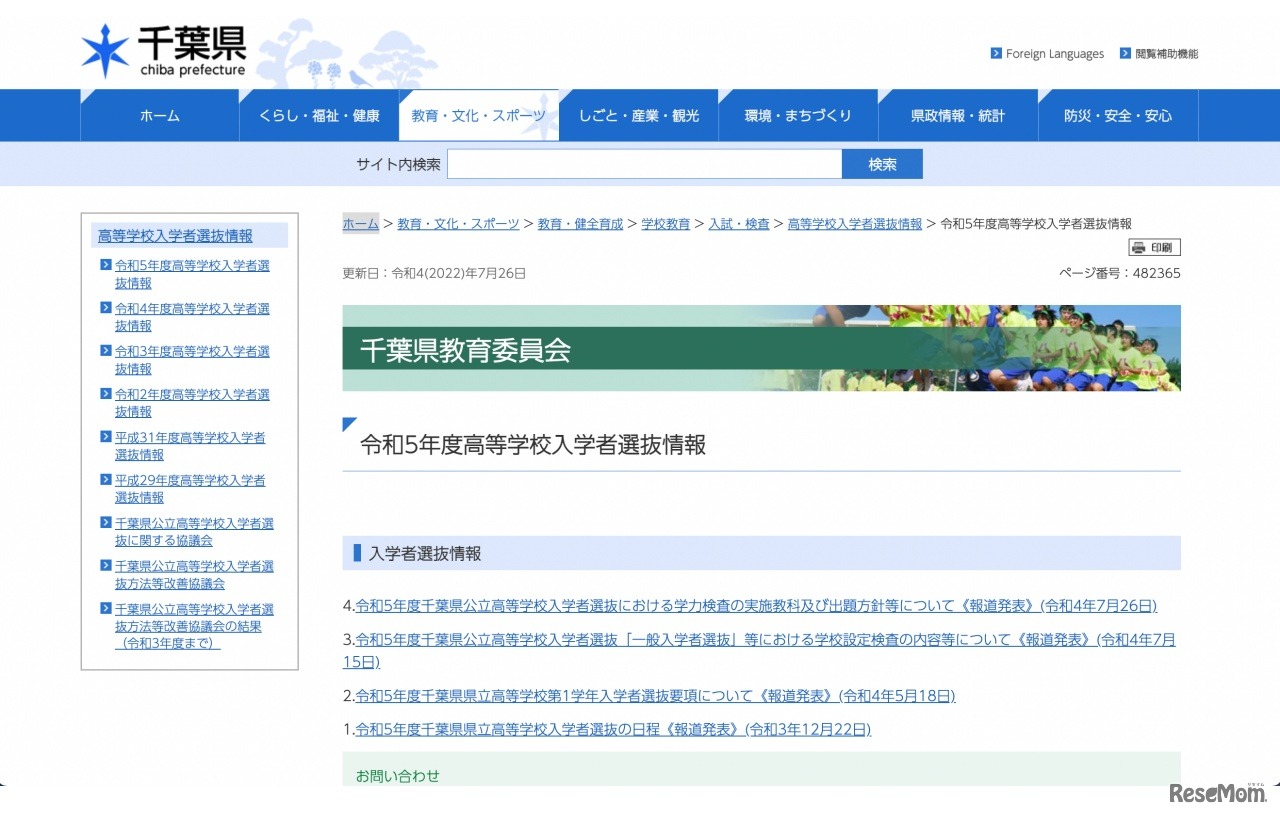
Task: Open the 学校教育 breadcrumb link
Action: point(666,223)
